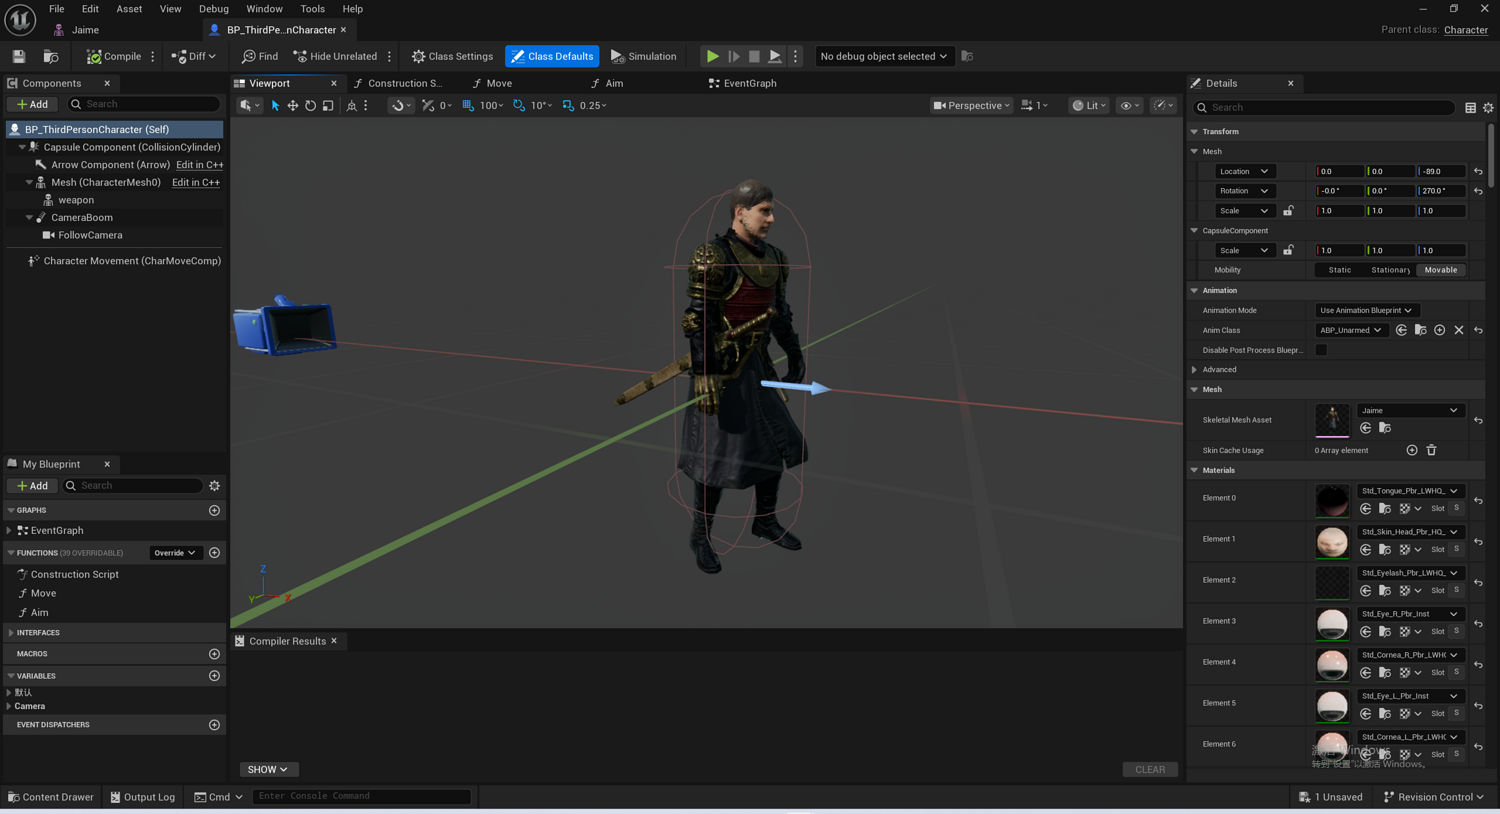Save the current blueprint asset
The width and height of the screenshot is (1500, 814).
coord(19,56)
